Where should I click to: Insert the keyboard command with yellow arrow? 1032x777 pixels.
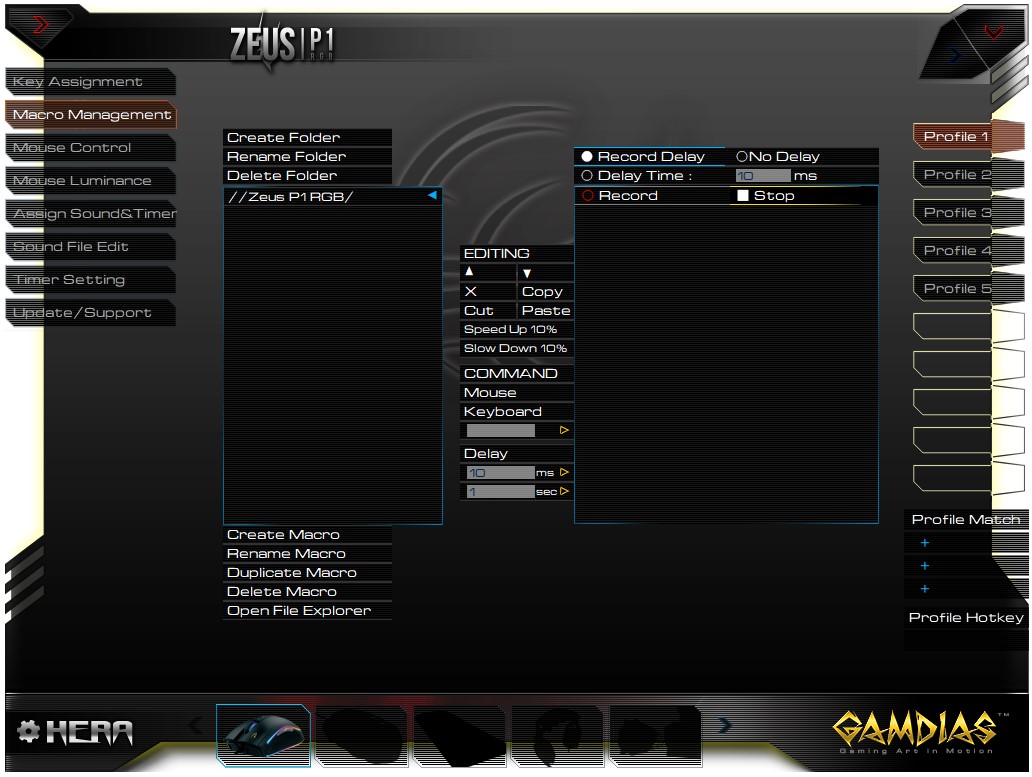tap(564, 430)
